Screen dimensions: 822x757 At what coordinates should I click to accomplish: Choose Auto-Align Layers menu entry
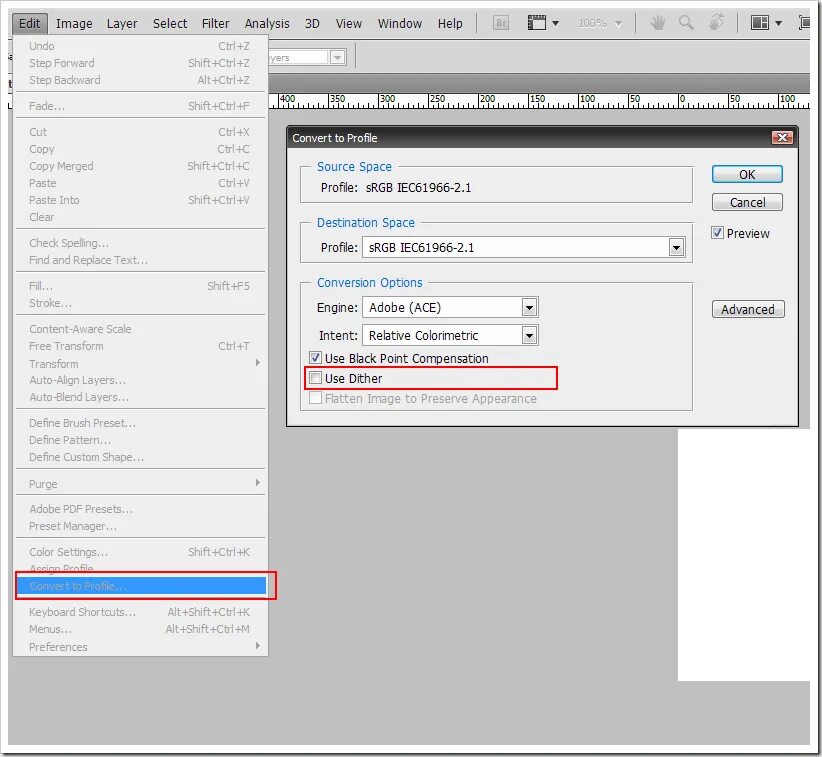click(141, 380)
